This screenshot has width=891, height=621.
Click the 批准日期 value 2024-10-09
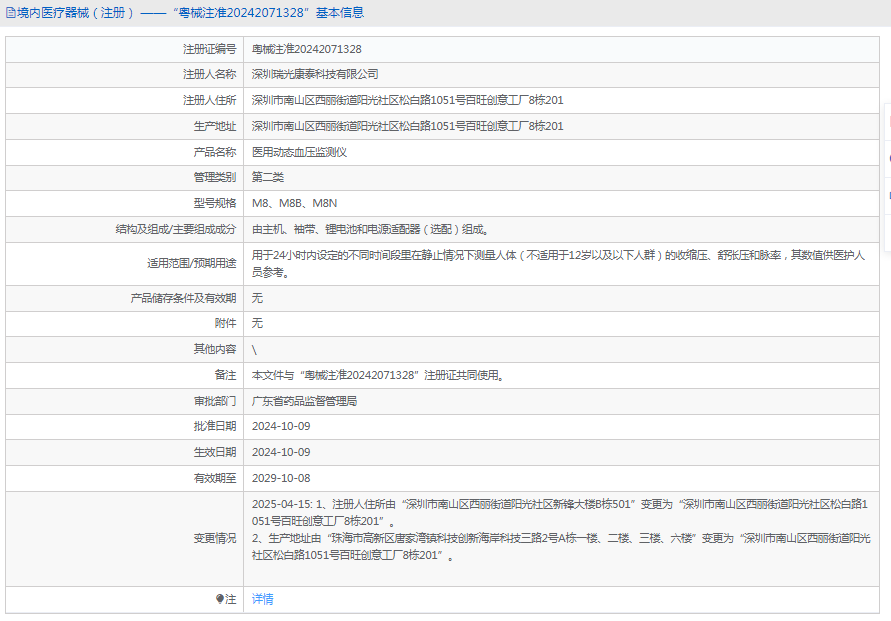point(281,426)
